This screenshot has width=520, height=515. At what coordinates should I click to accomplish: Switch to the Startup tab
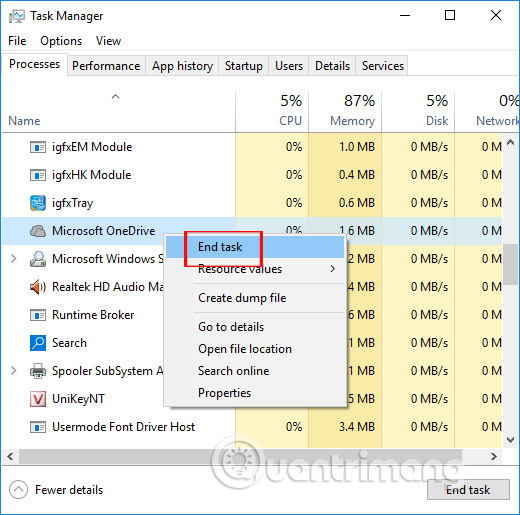(x=244, y=66)
